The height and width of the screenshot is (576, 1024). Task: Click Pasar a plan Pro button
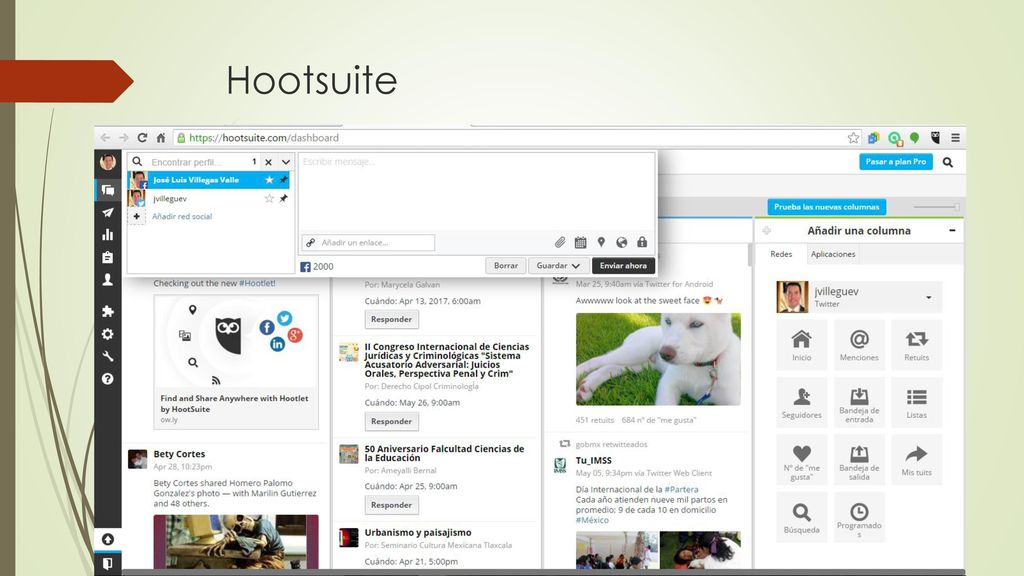896,162
